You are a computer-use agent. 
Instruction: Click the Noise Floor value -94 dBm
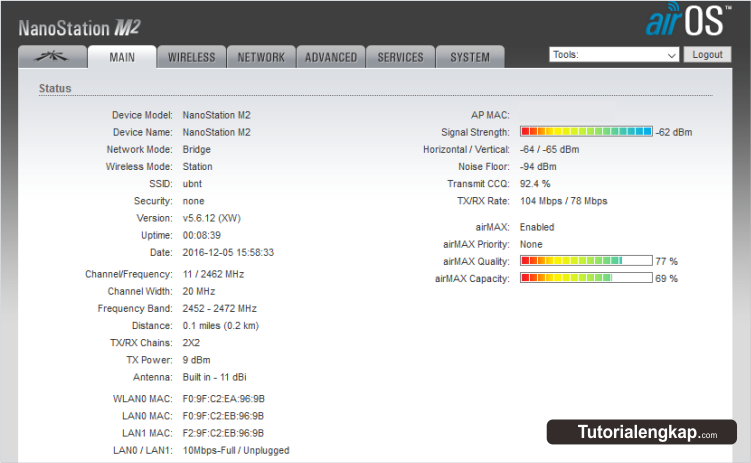(x=538, y=167)
